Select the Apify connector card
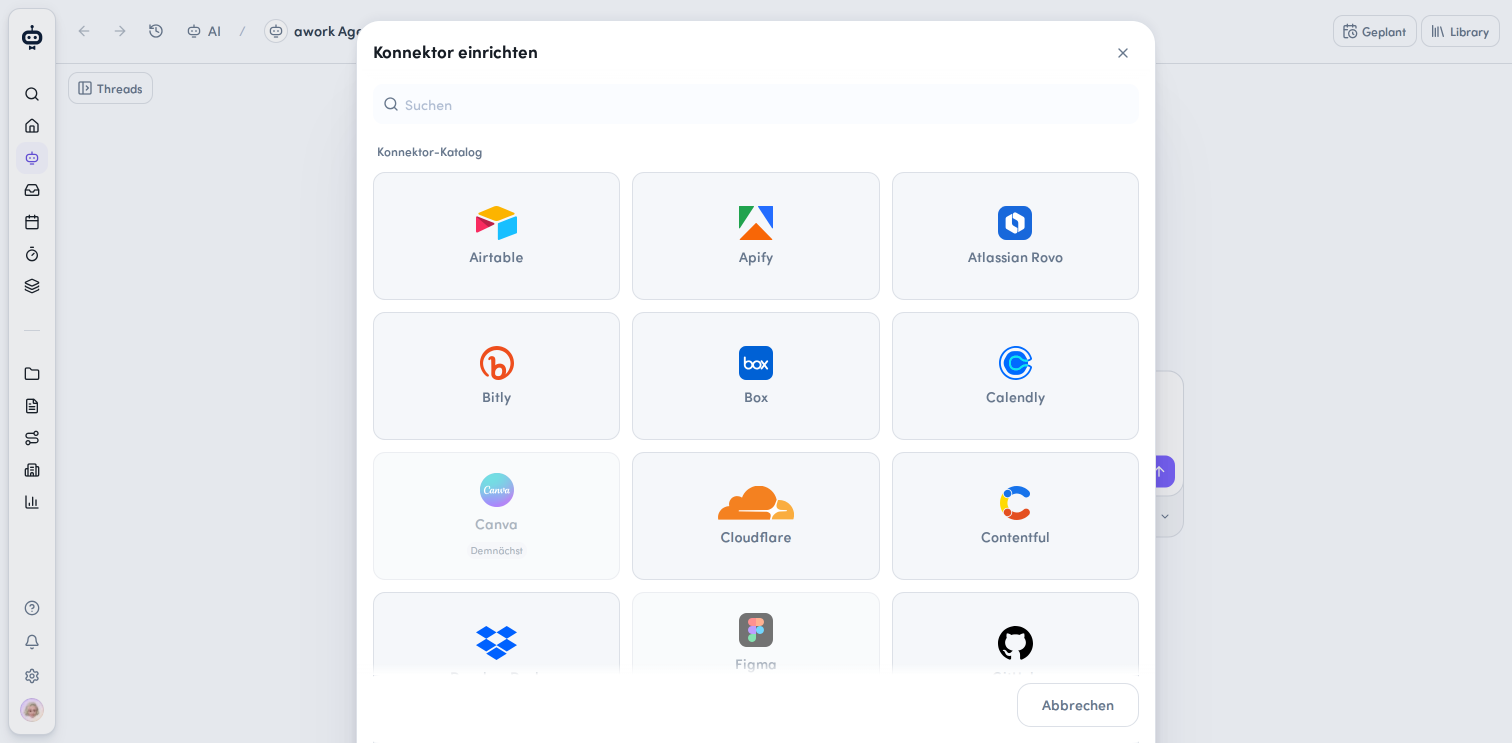 (756, 236)
